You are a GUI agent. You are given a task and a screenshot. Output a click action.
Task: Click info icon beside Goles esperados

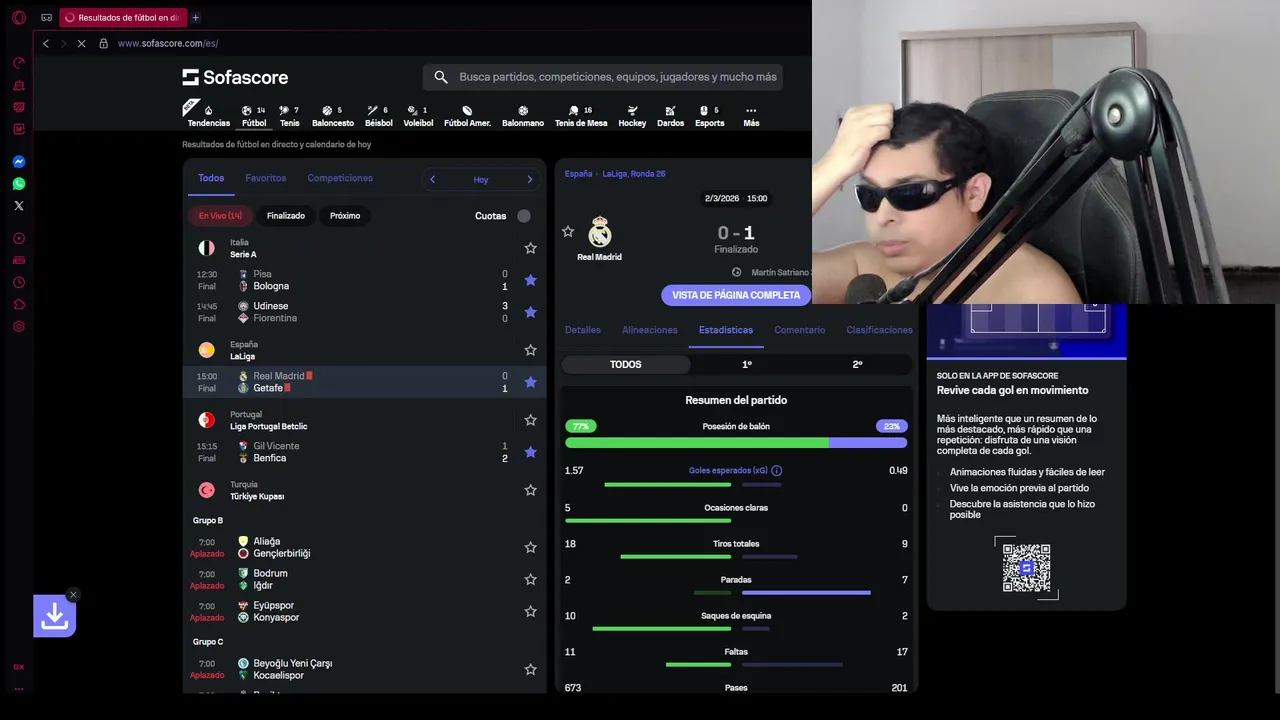[x=777, y=471]
